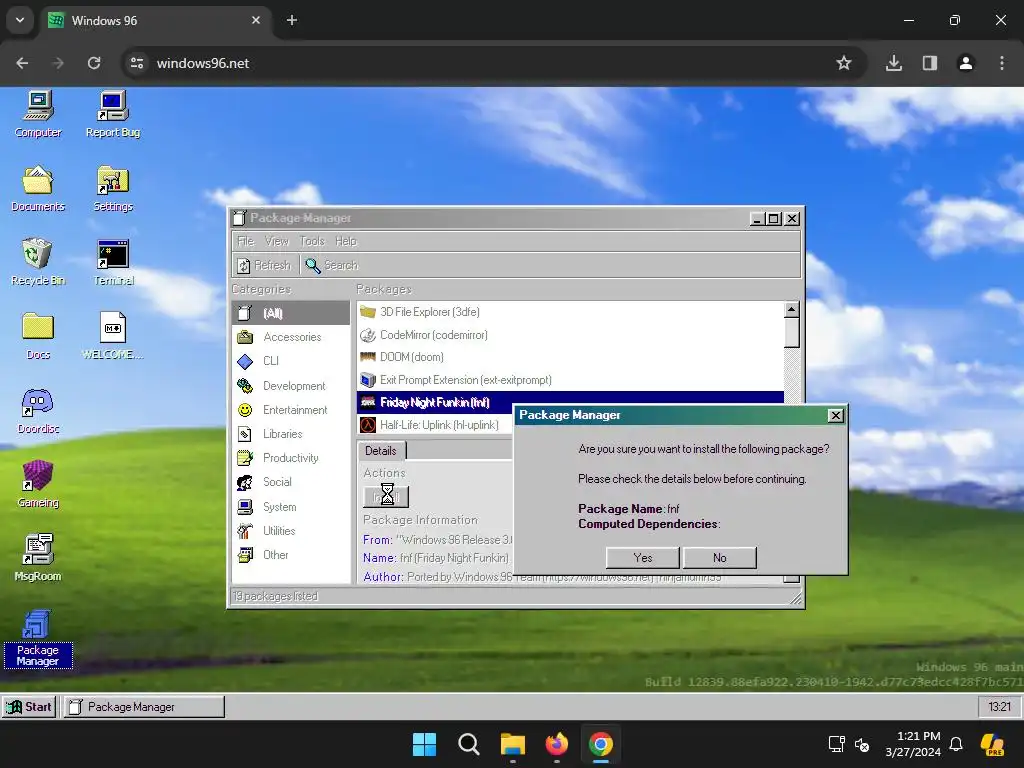Viewport: 1024px width, 768px height.
Task: Open Firefox from the host taskbar
Action: [557, 744]
